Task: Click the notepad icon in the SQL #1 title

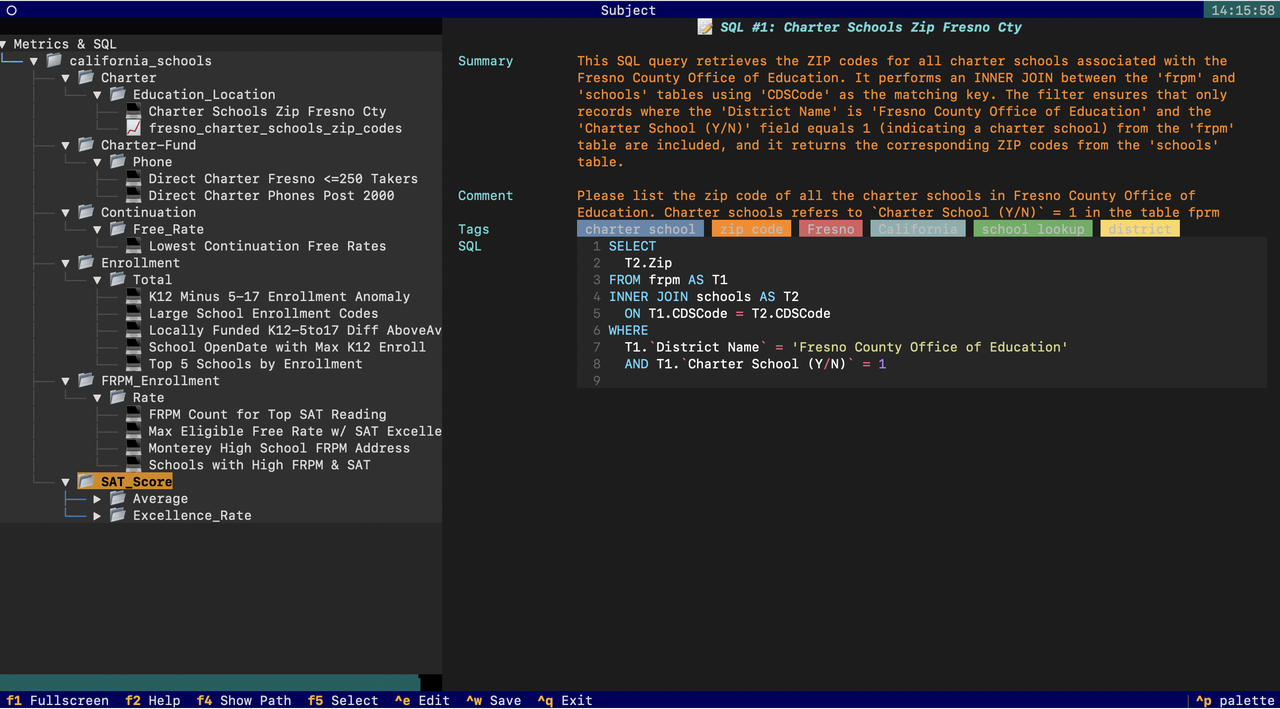Action: tap(705, 27)
